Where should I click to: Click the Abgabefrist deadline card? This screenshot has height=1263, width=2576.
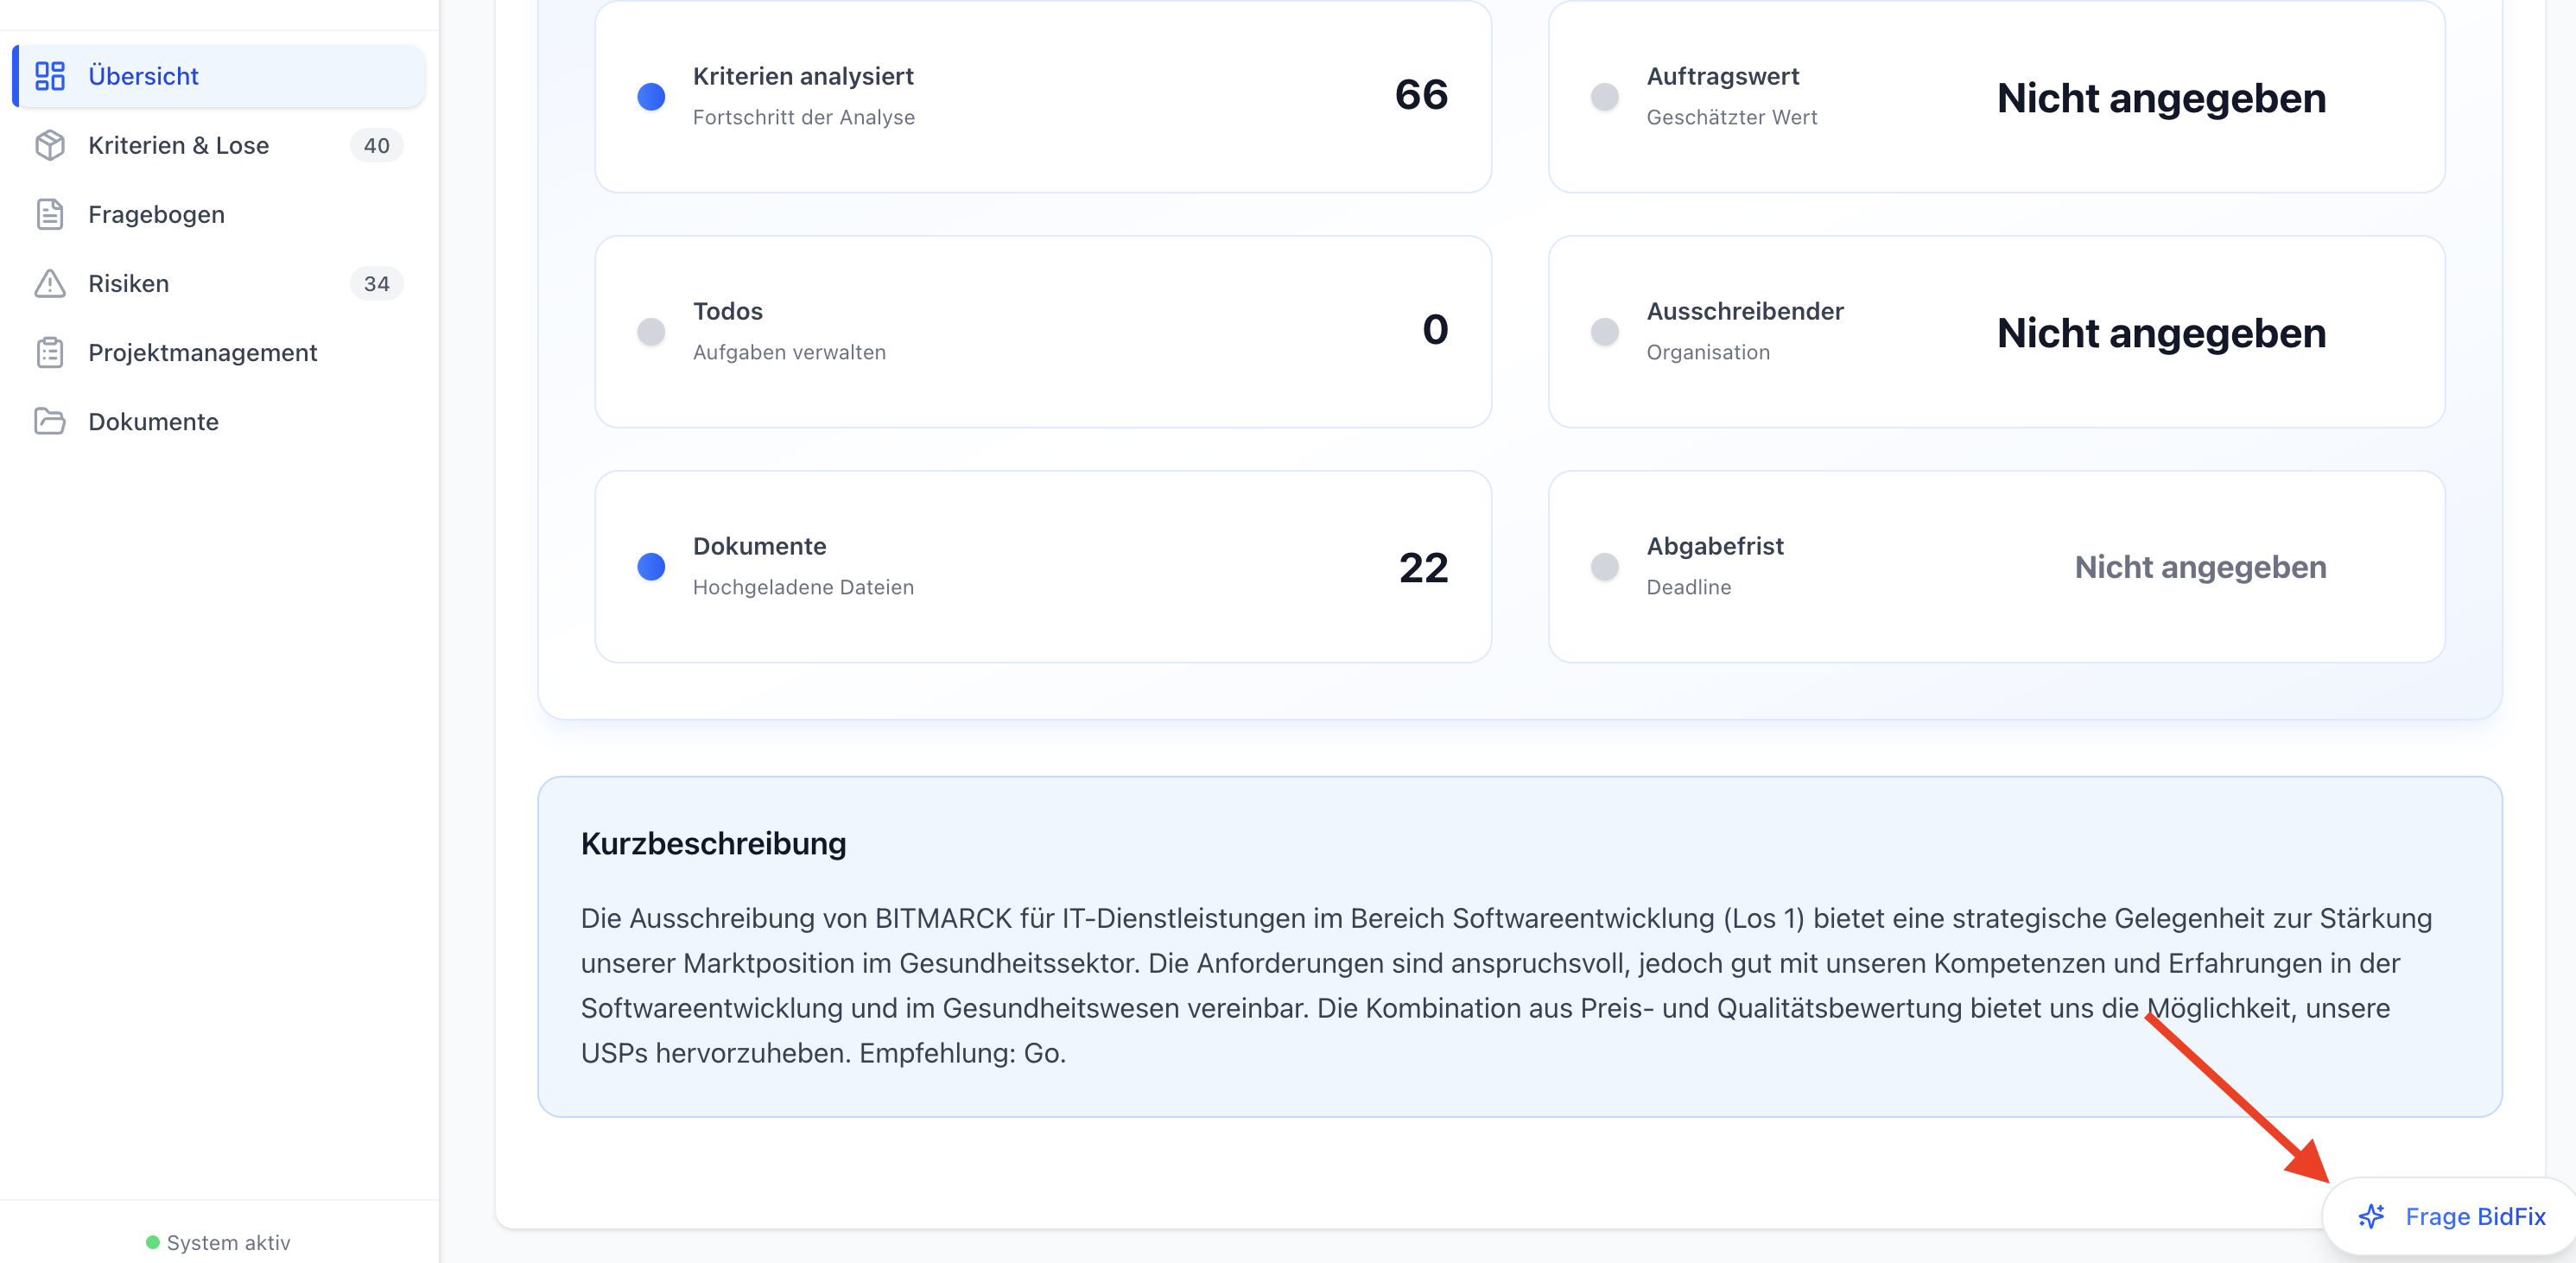(1995, 566)
